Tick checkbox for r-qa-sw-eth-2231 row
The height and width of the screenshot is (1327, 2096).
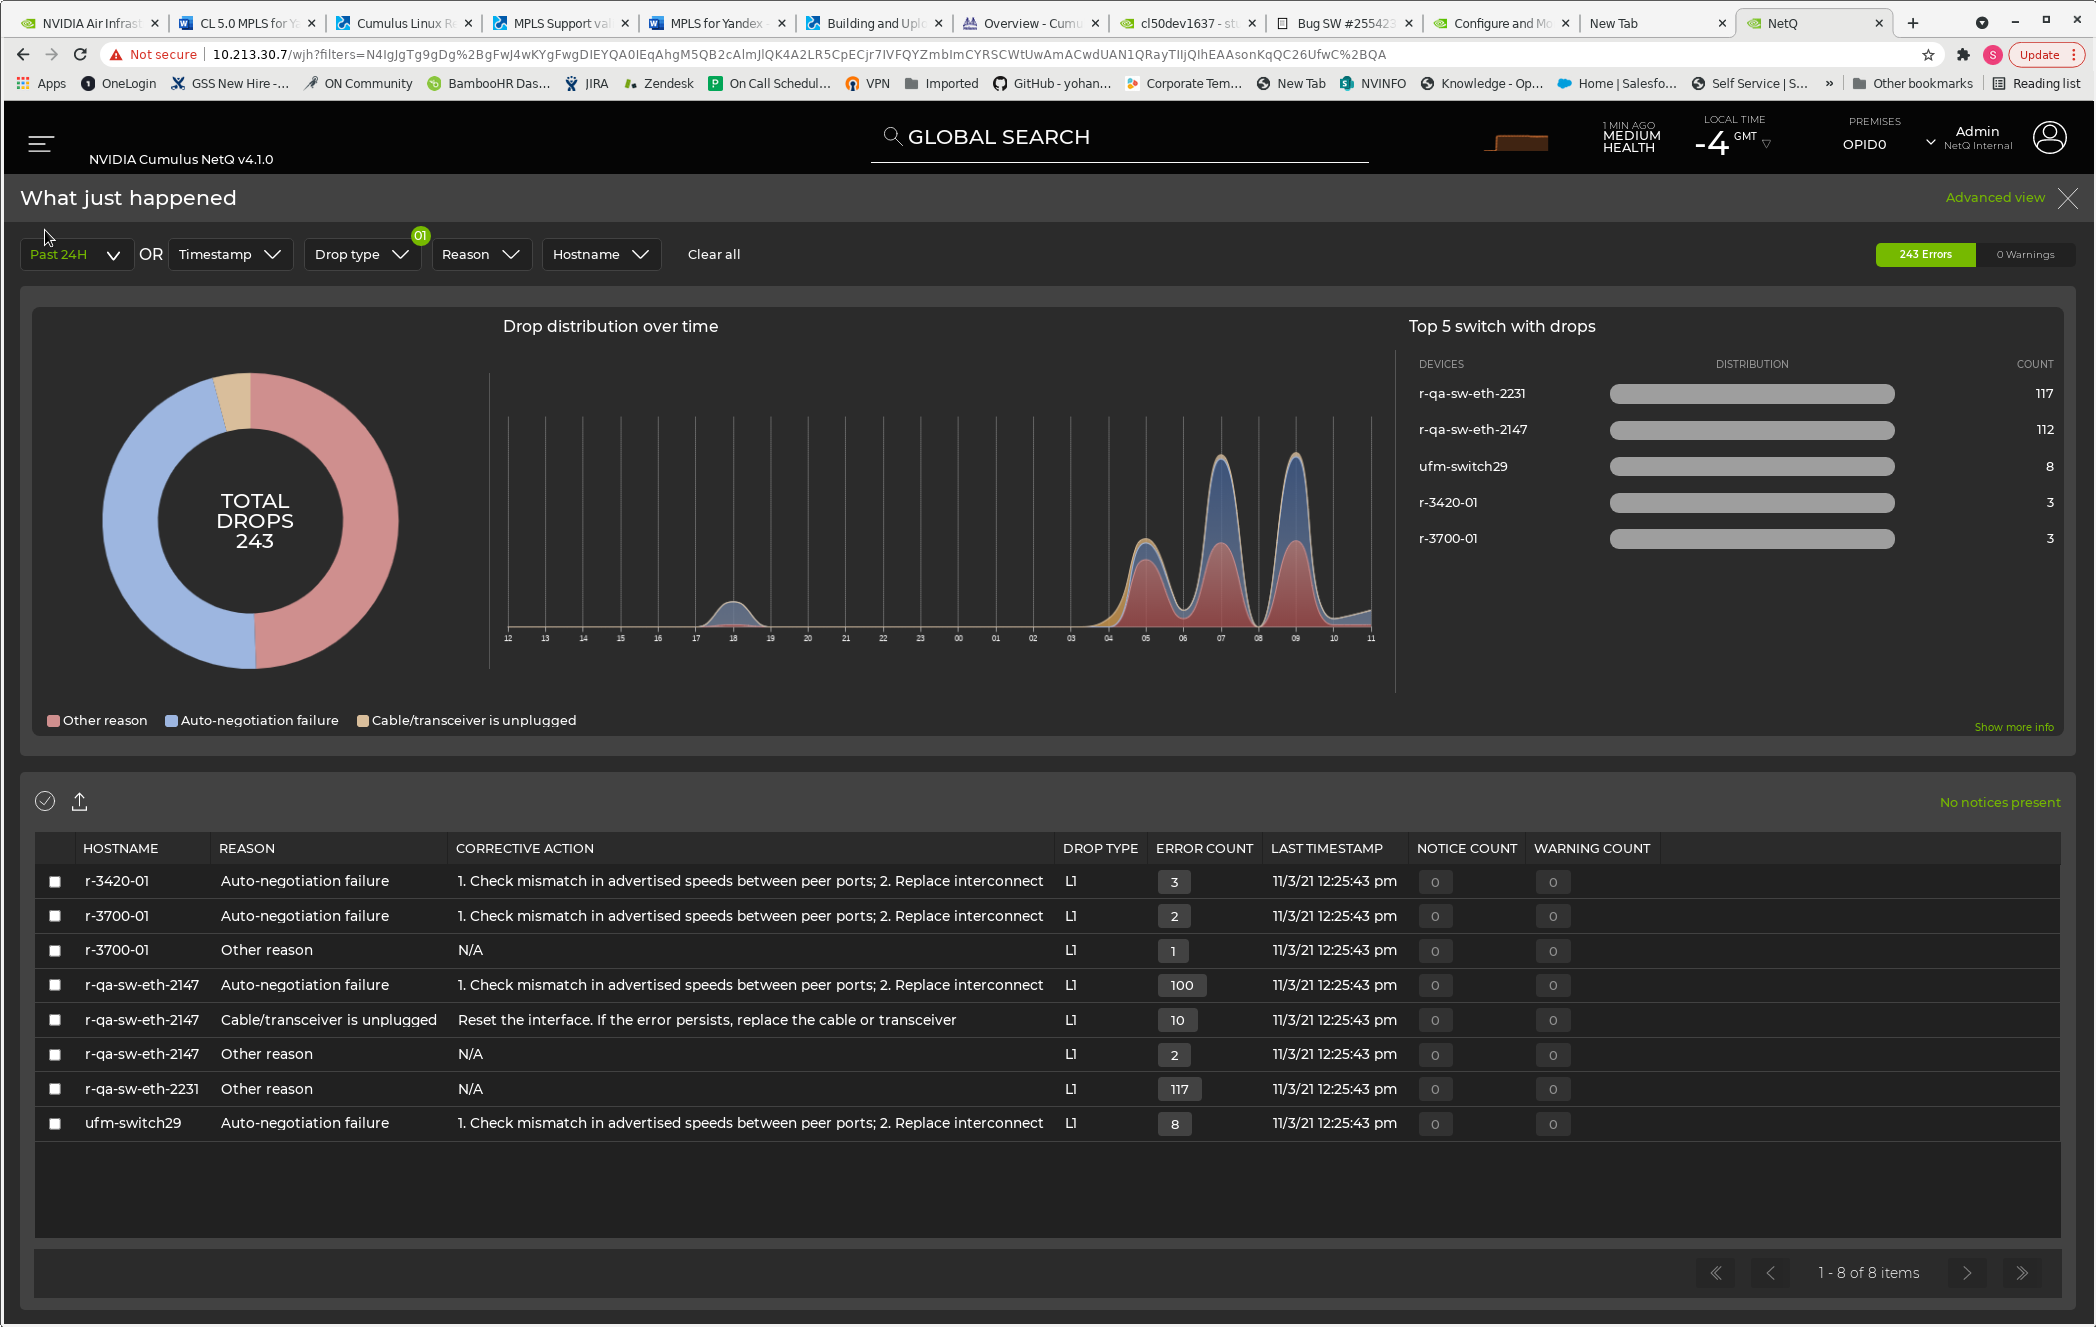point(55,1089)
